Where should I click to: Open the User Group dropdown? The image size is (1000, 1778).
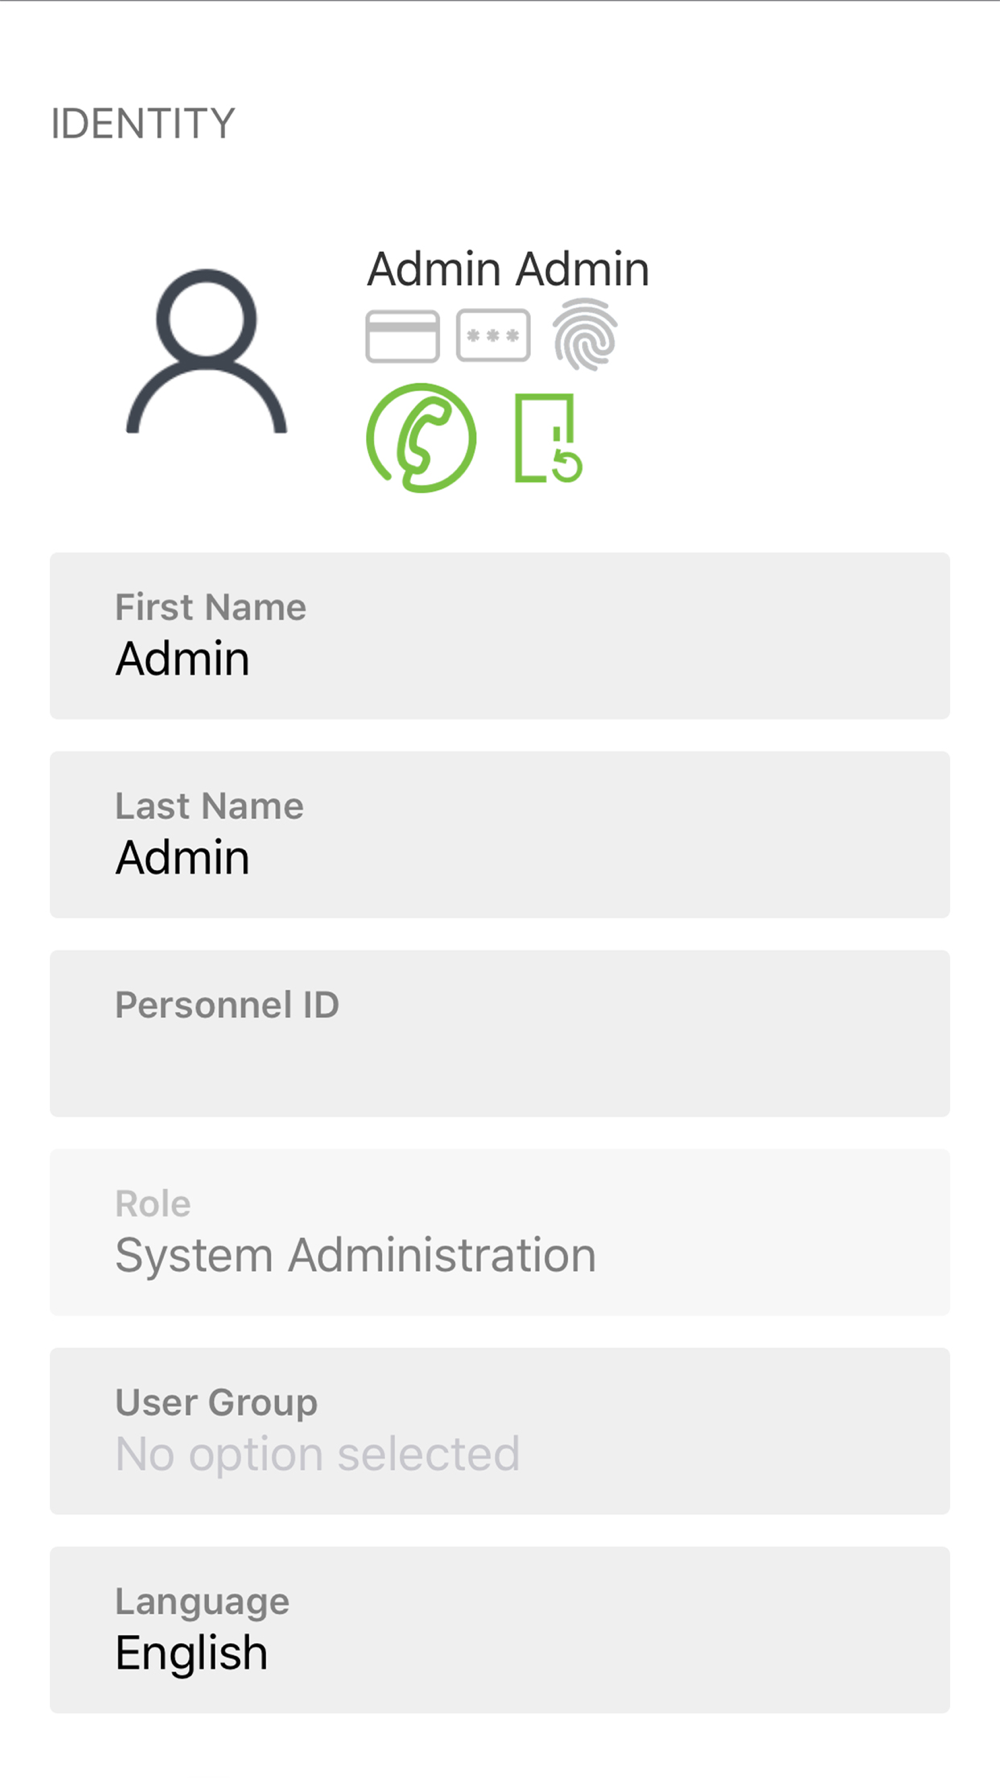click(500, 1431)
